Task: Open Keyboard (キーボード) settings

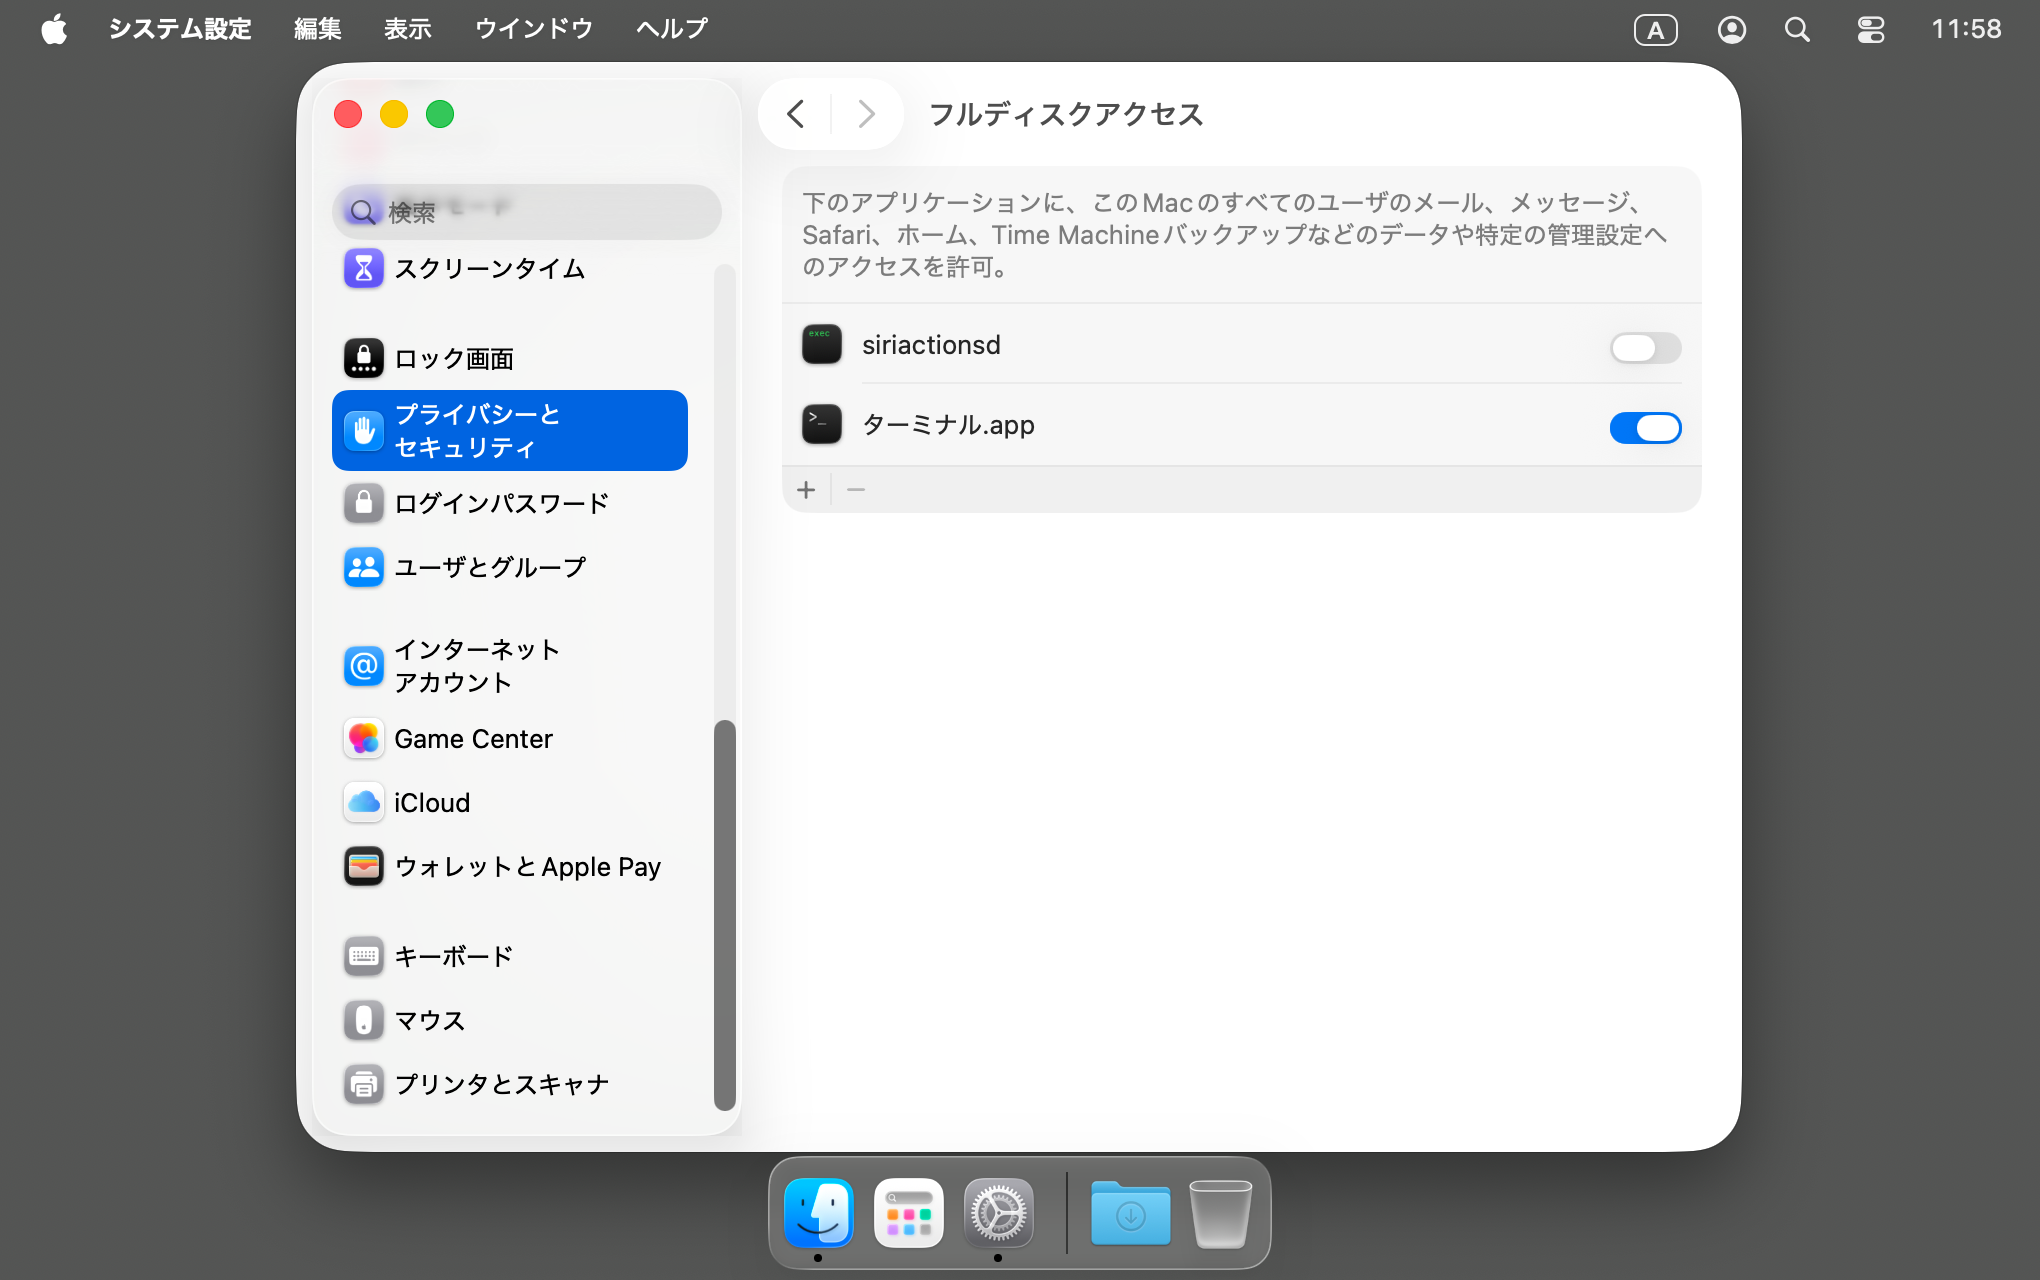Action: coord(453,956)
